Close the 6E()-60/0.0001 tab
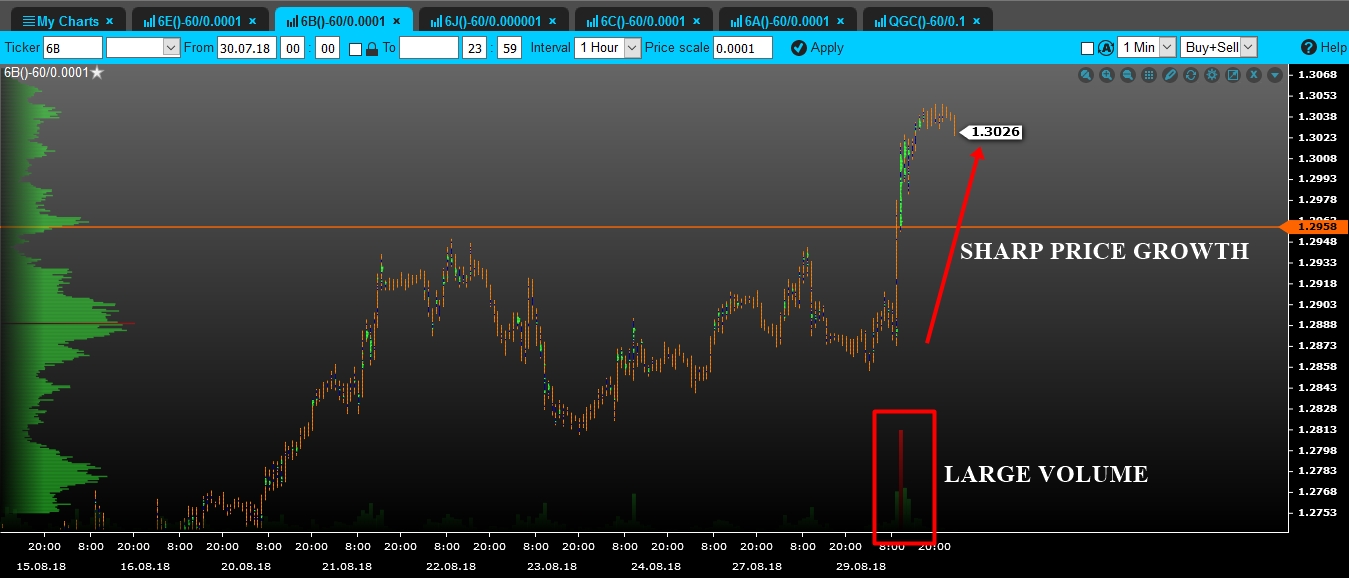The width and height of the screenshot is (1349, 578). [253, 21]
